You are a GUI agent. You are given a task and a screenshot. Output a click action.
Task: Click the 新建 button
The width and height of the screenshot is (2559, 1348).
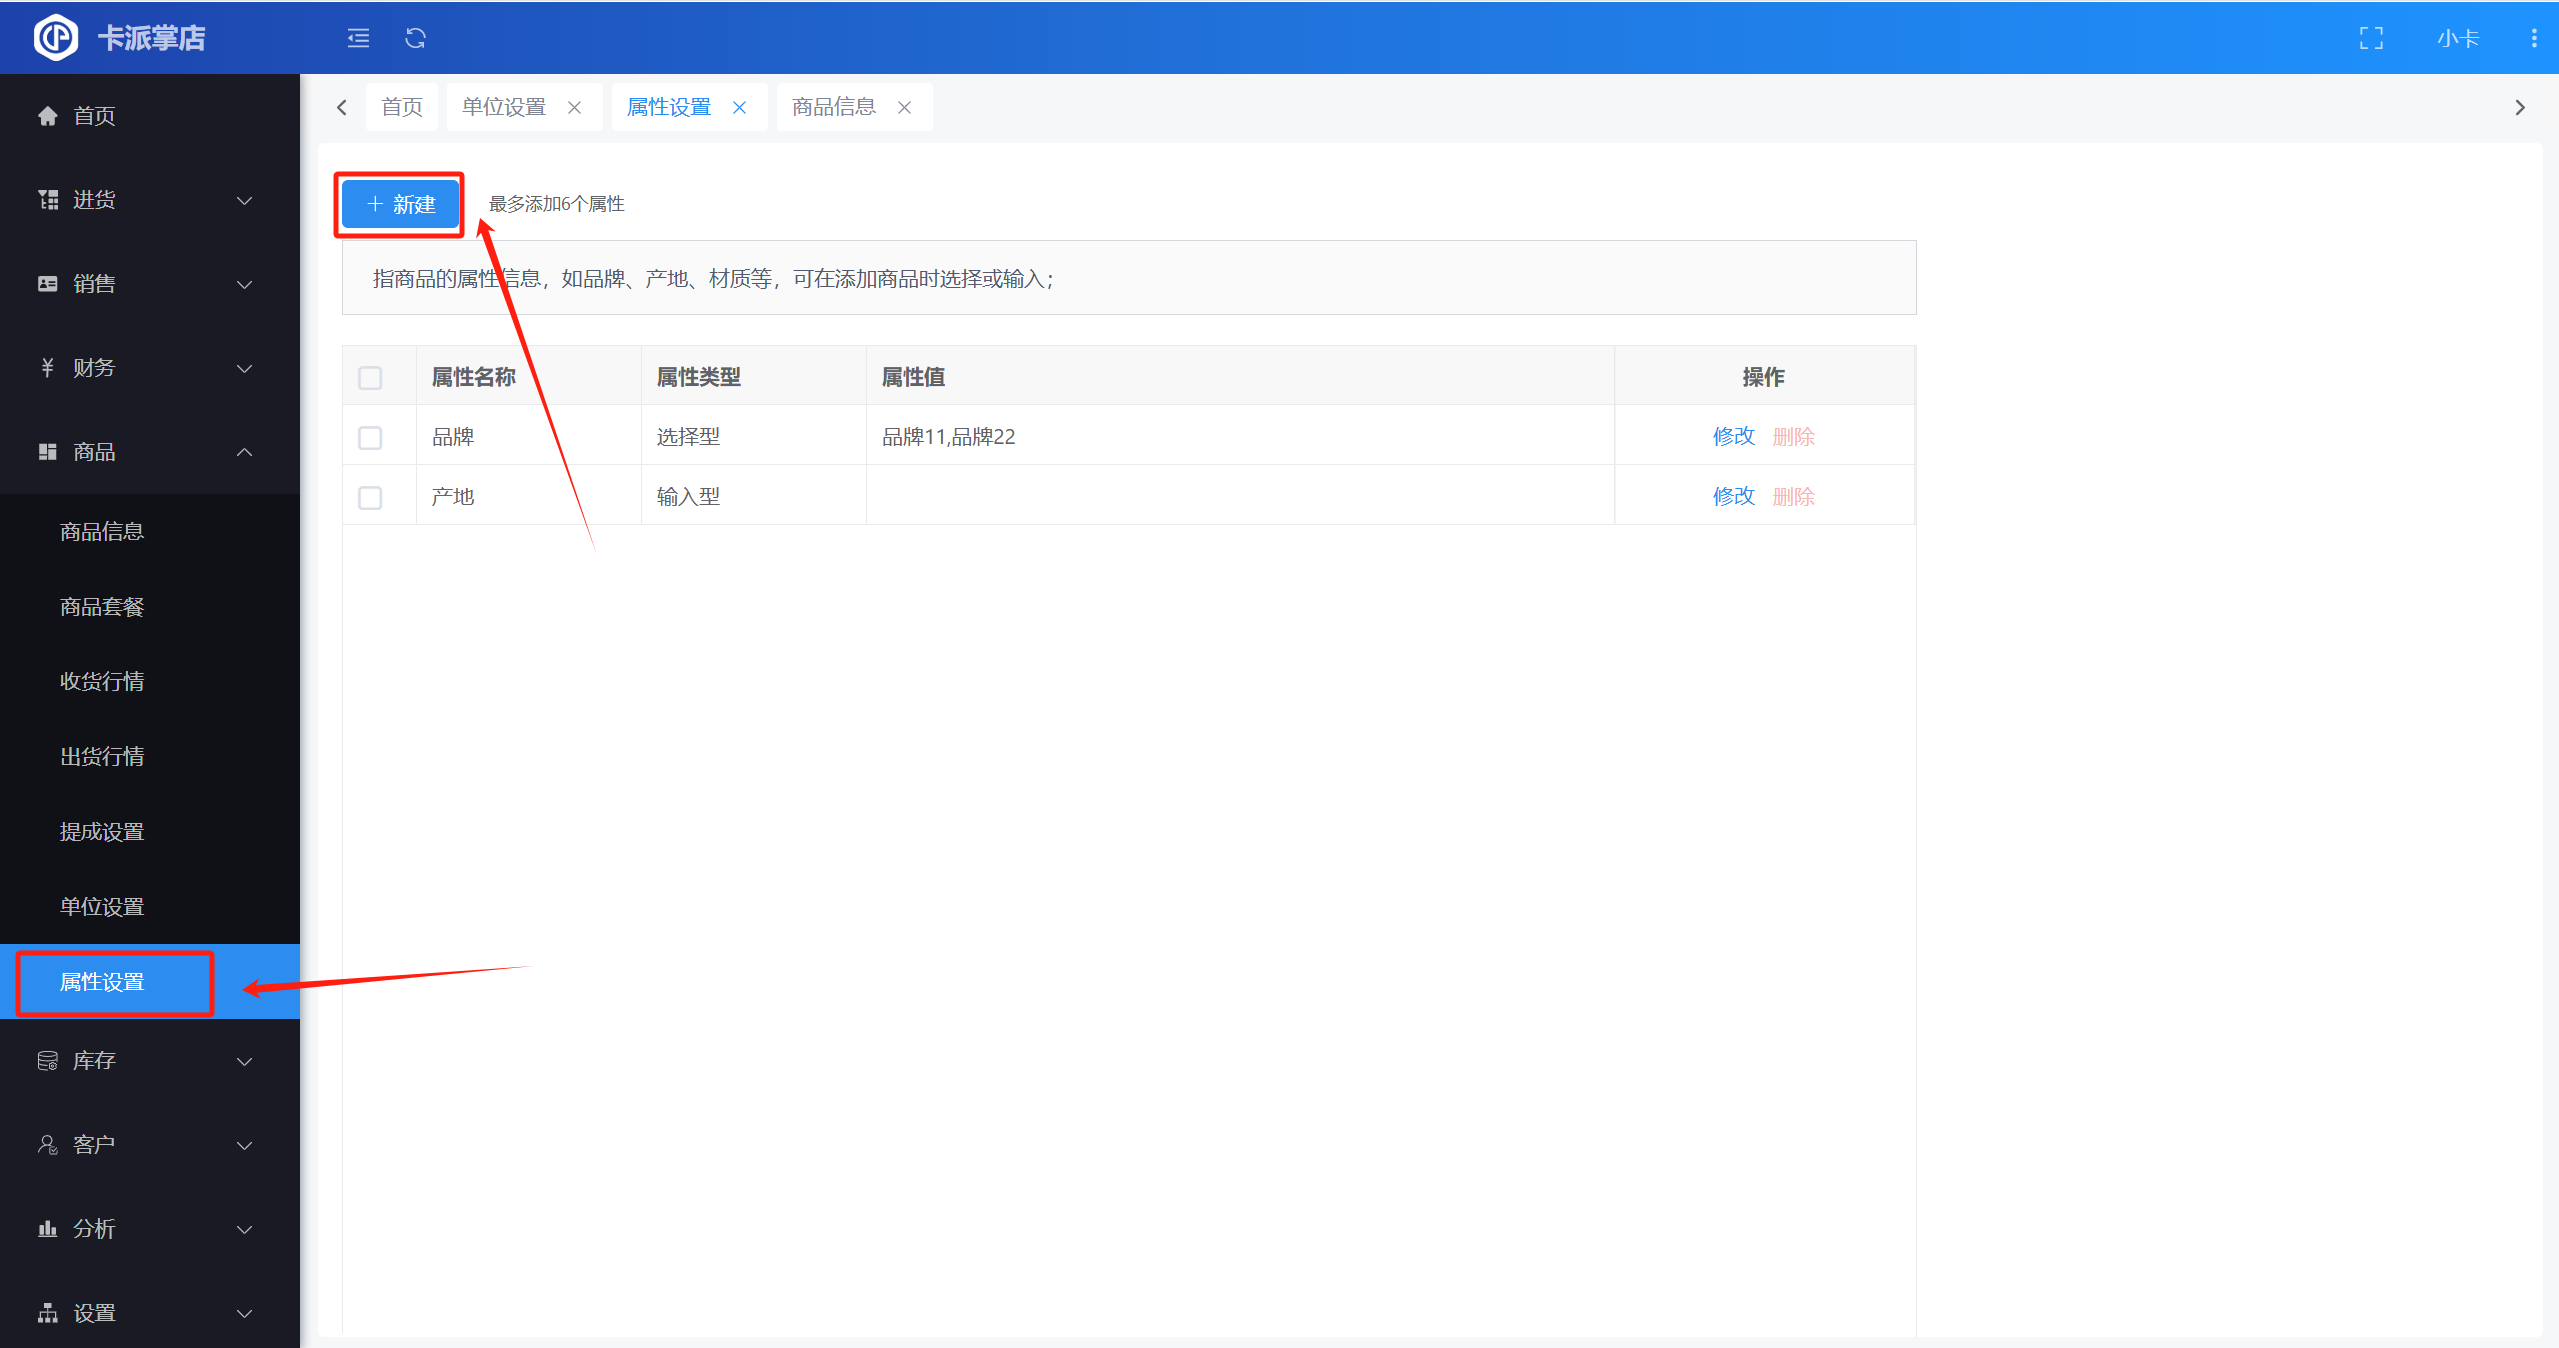[400, 204]
